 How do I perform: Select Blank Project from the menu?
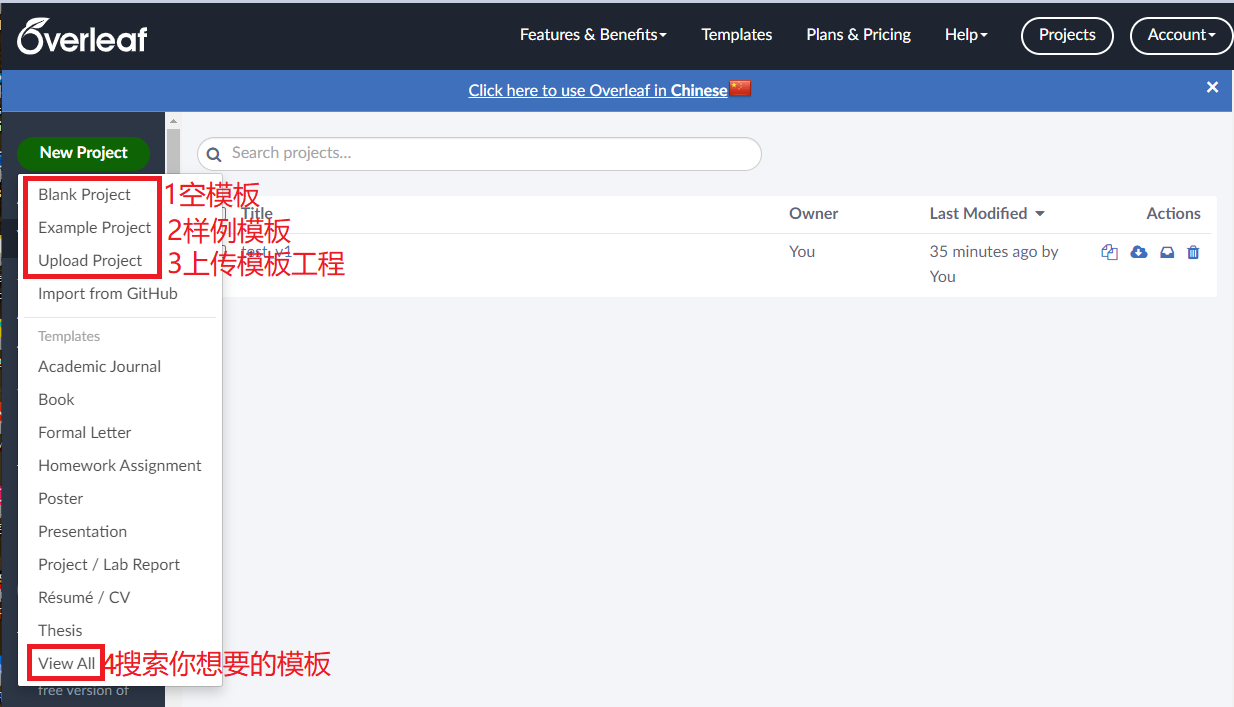pos(84,194)
